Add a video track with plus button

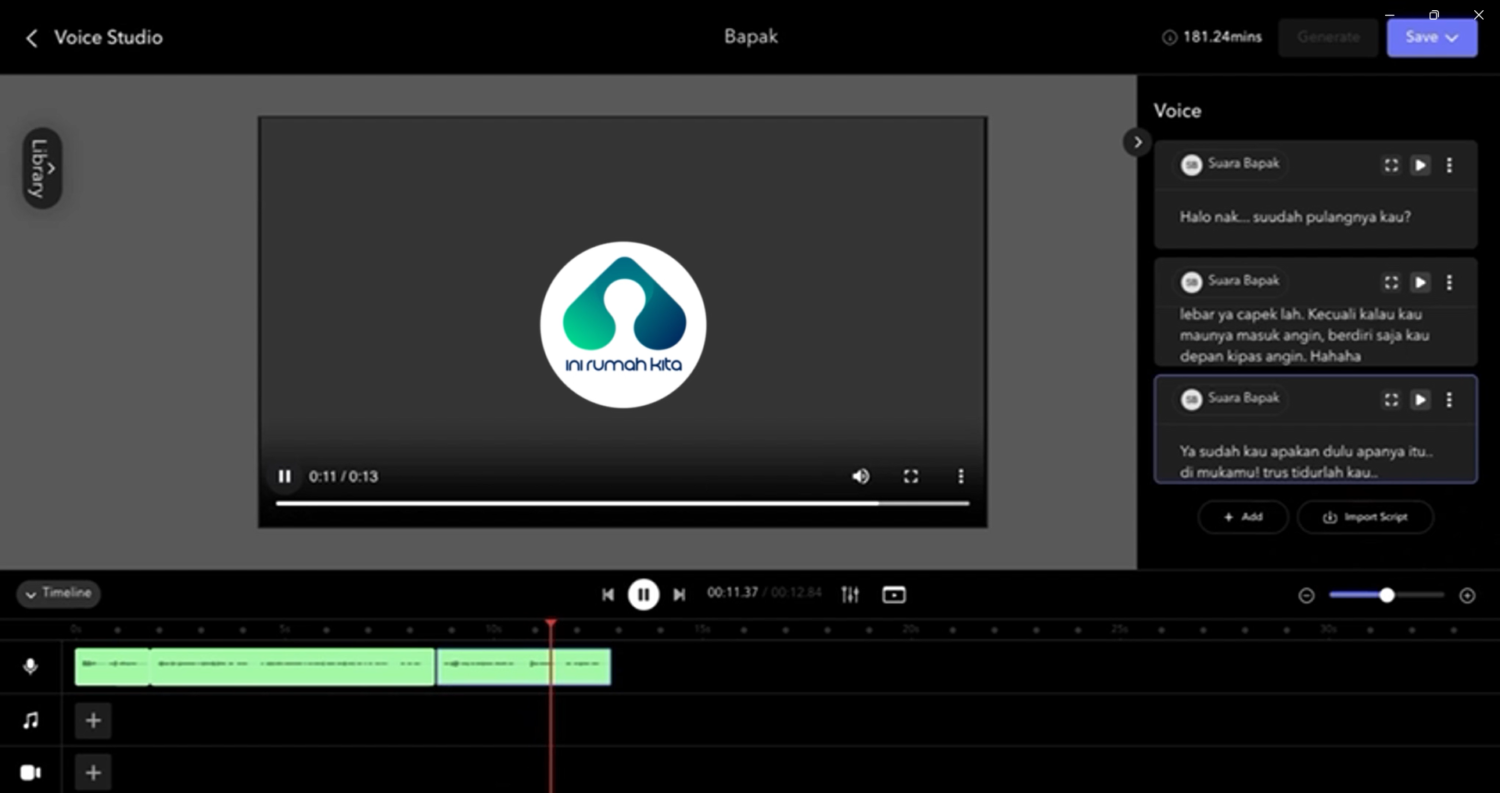pyautogui.click(x=93, y=773)
